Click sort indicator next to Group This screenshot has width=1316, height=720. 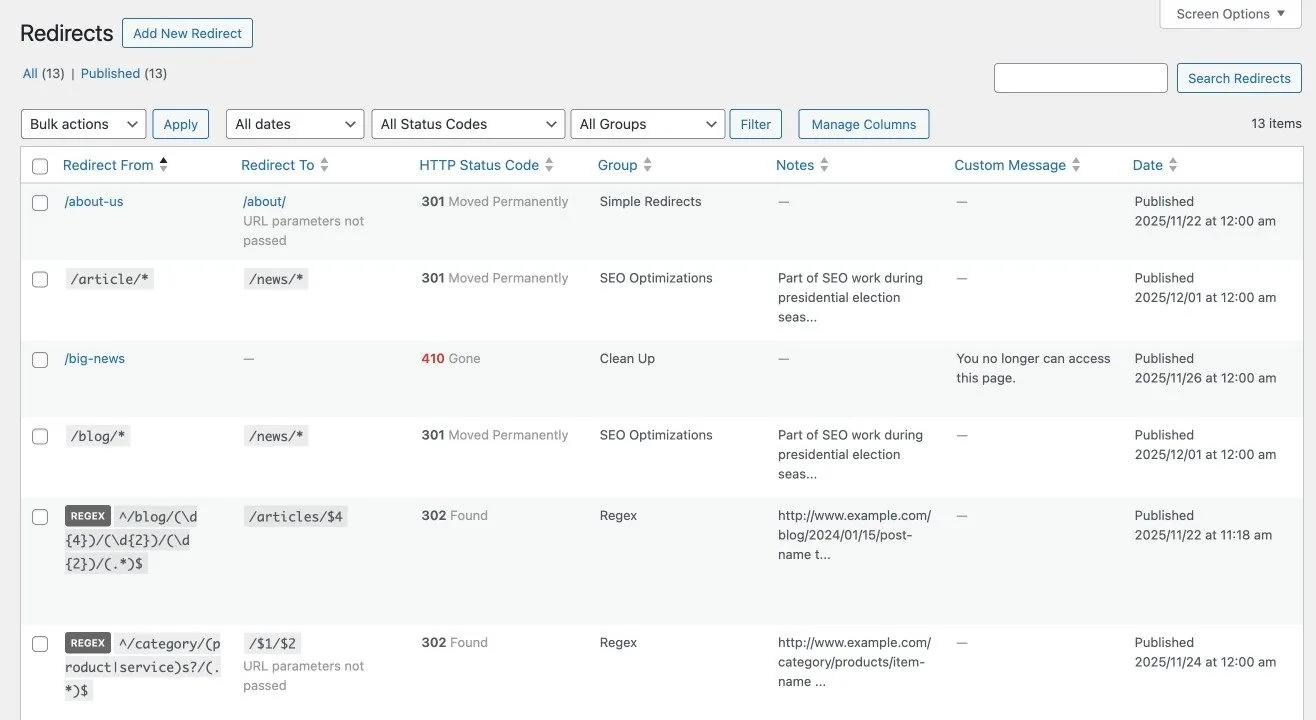(x=647, y=165)
